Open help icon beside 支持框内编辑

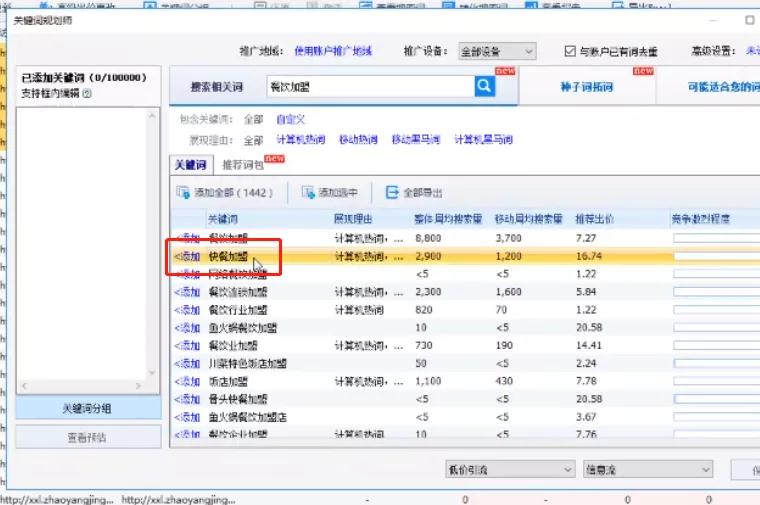pyautogui.click(x=87, y=93)
